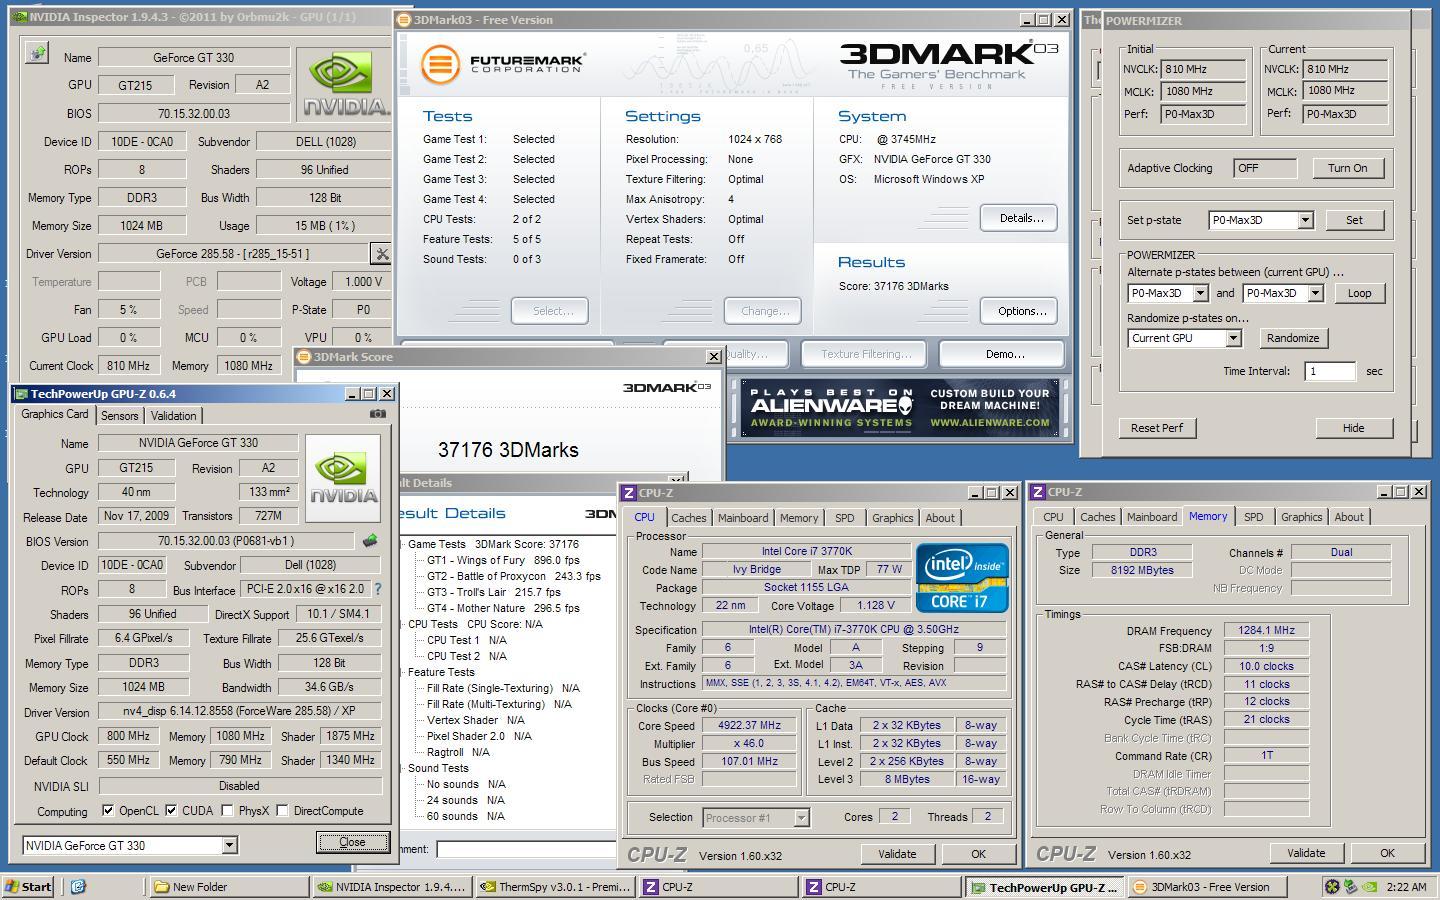The width and height of the screenshot is (1440, 900).
Task: Switch to ThermSpy v3.0.1 in taskbar
Action: click(x=555, y=886)
